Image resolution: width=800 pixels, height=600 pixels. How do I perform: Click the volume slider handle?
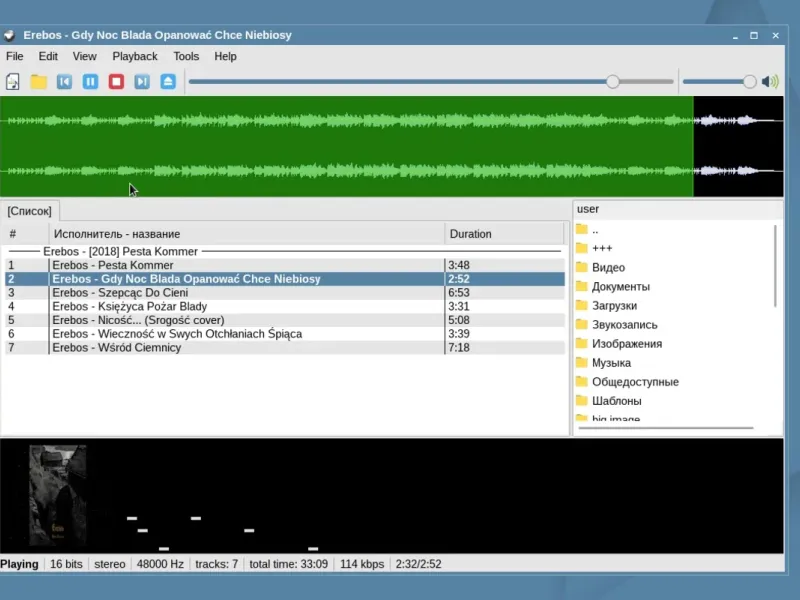pyautogui.click(x=749, y=82)
